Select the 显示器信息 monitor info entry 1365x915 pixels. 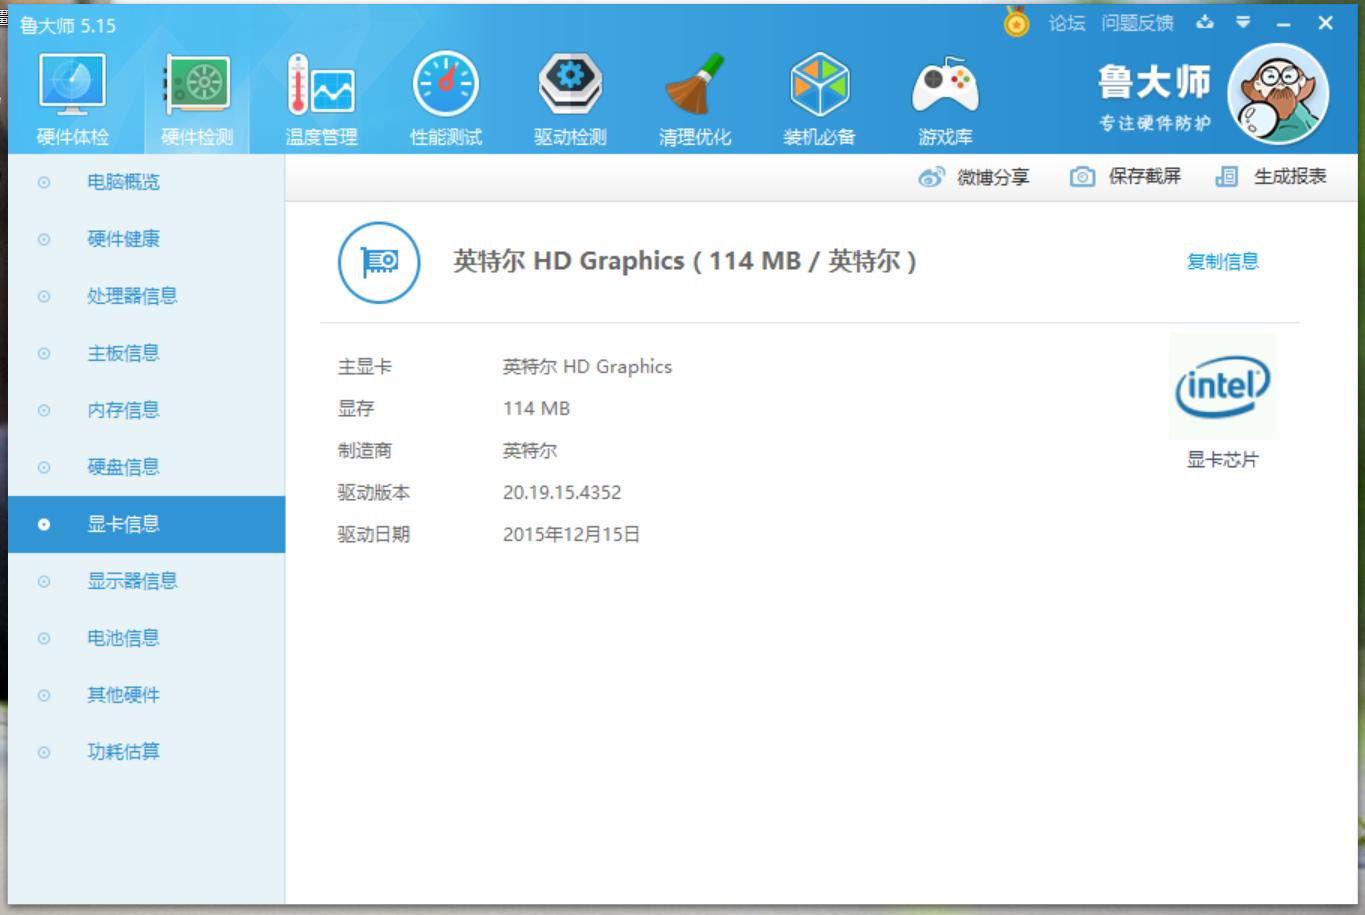[x=131, y=581]
